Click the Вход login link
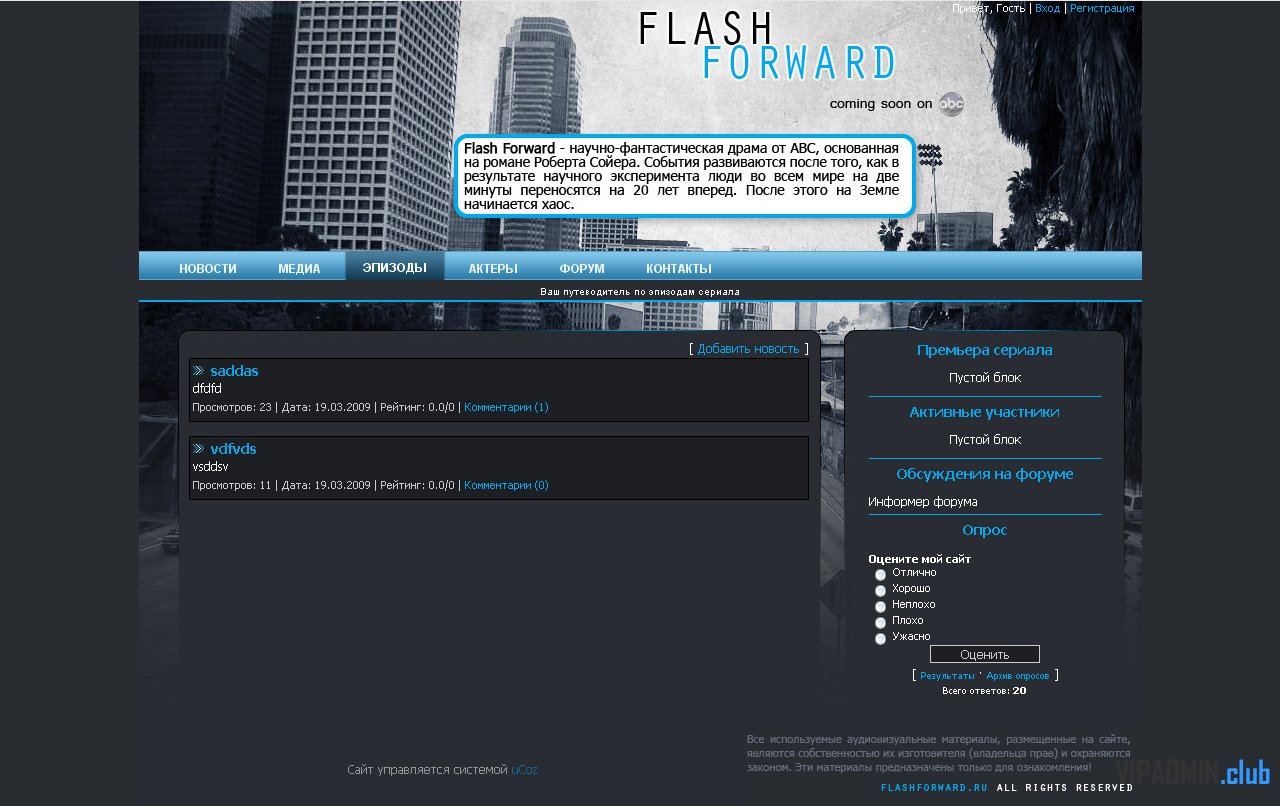Screen dimensions: 1280x806 pyautogui.click(x=1047, y=8)
